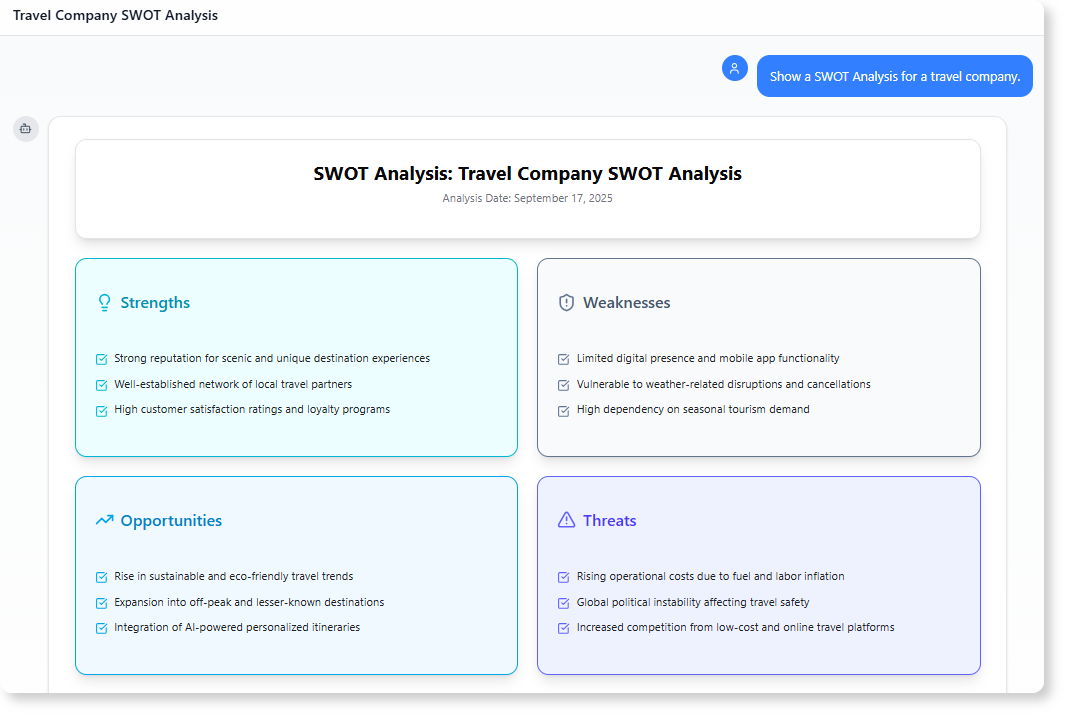The image size is (1065, 715).
Task: Click the "Travel Company SWOT Analysis" title bar
Action: click(114, 15)
